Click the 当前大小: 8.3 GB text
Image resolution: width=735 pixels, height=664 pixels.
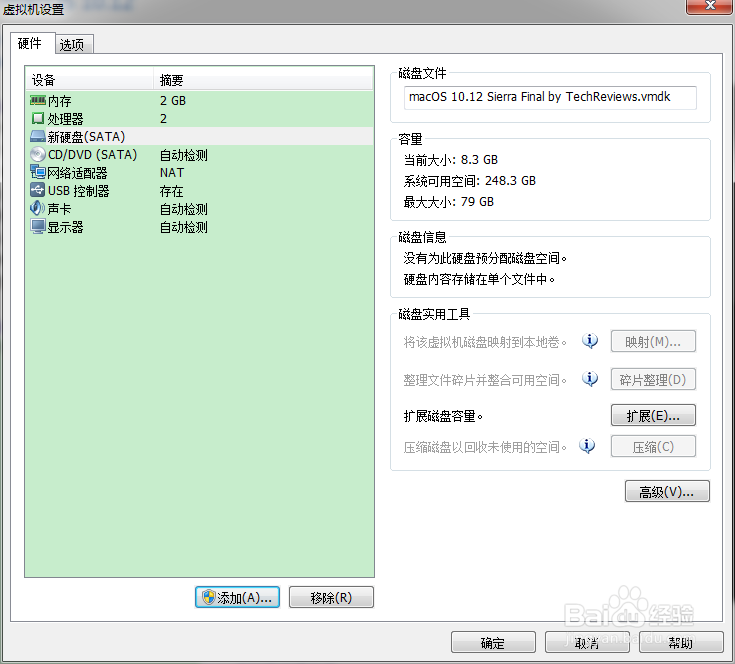(451, 160)
